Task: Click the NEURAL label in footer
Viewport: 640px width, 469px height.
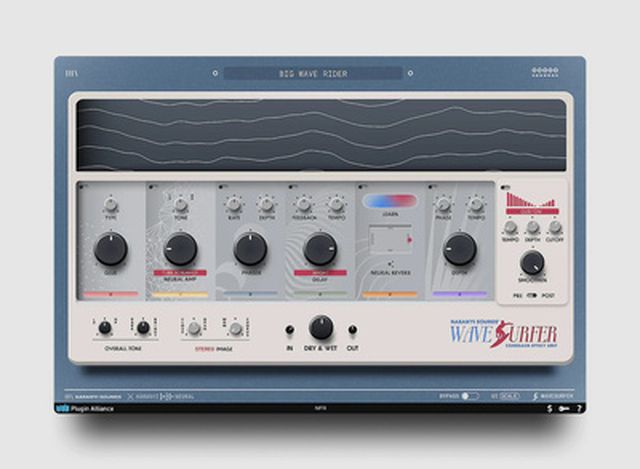Action: (184, 396)
